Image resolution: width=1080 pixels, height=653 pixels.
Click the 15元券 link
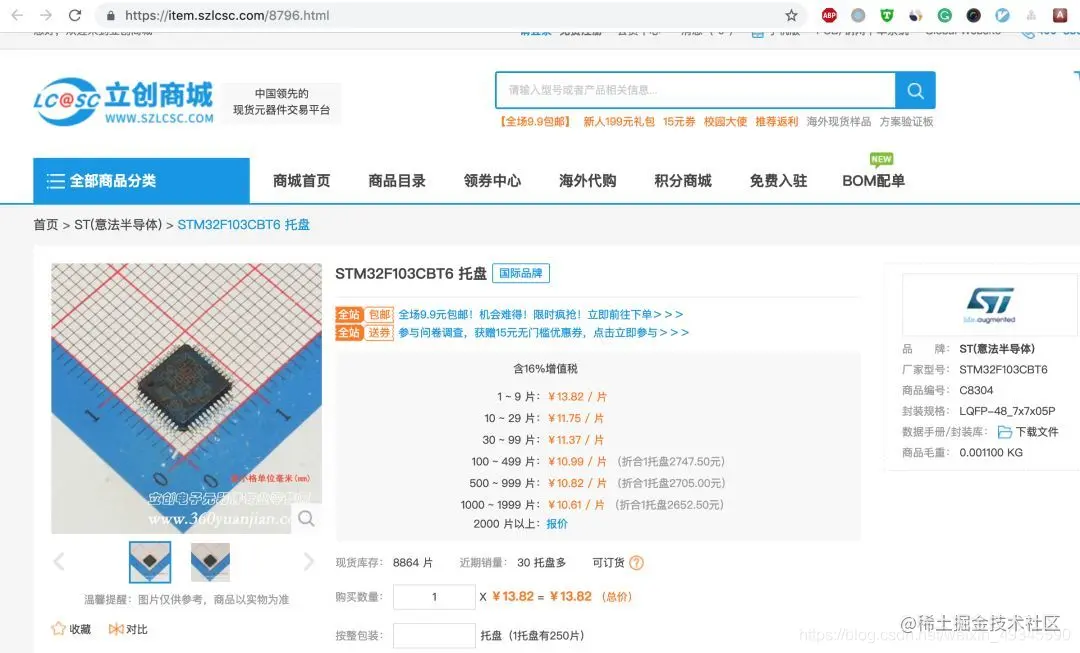[x=679, y=121]
